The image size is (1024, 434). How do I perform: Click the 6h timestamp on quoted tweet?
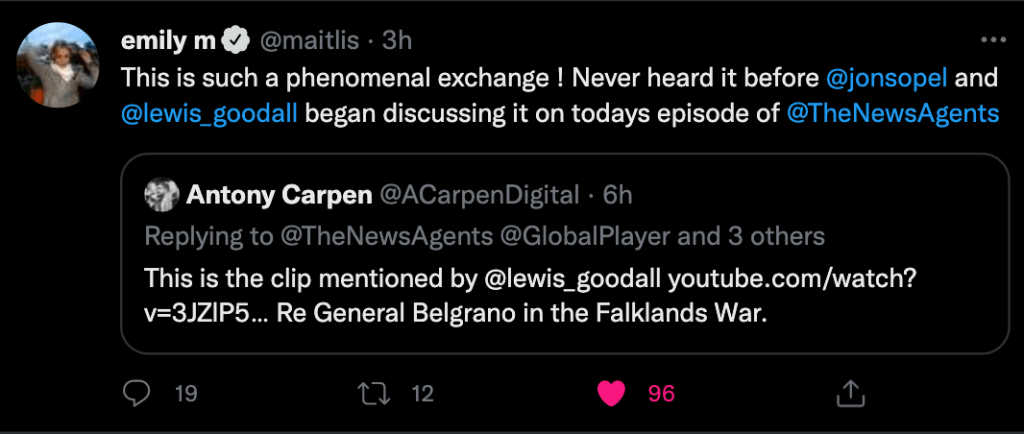(618, 194)
